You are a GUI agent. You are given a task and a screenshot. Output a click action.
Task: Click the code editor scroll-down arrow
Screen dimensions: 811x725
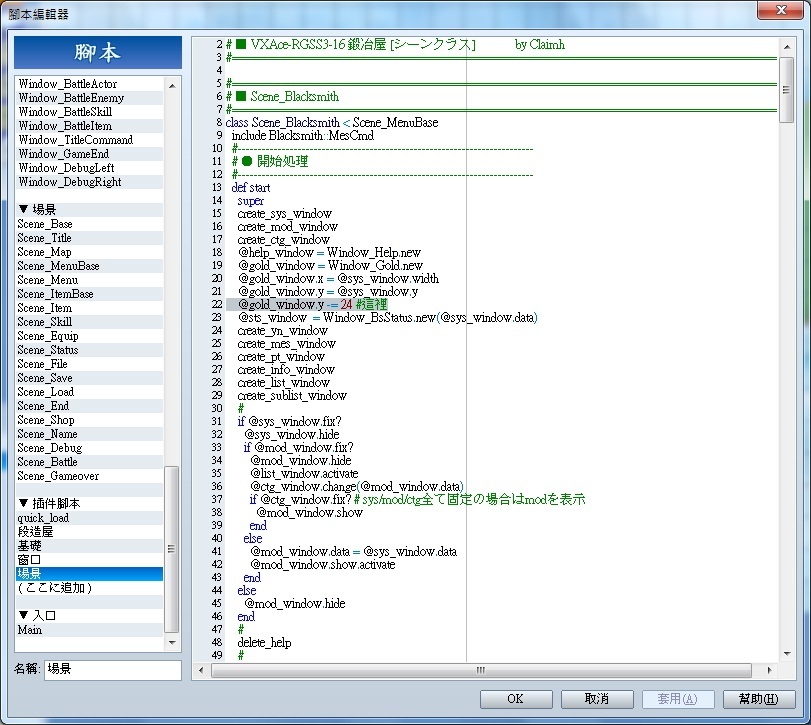click(x=787, y=654)
